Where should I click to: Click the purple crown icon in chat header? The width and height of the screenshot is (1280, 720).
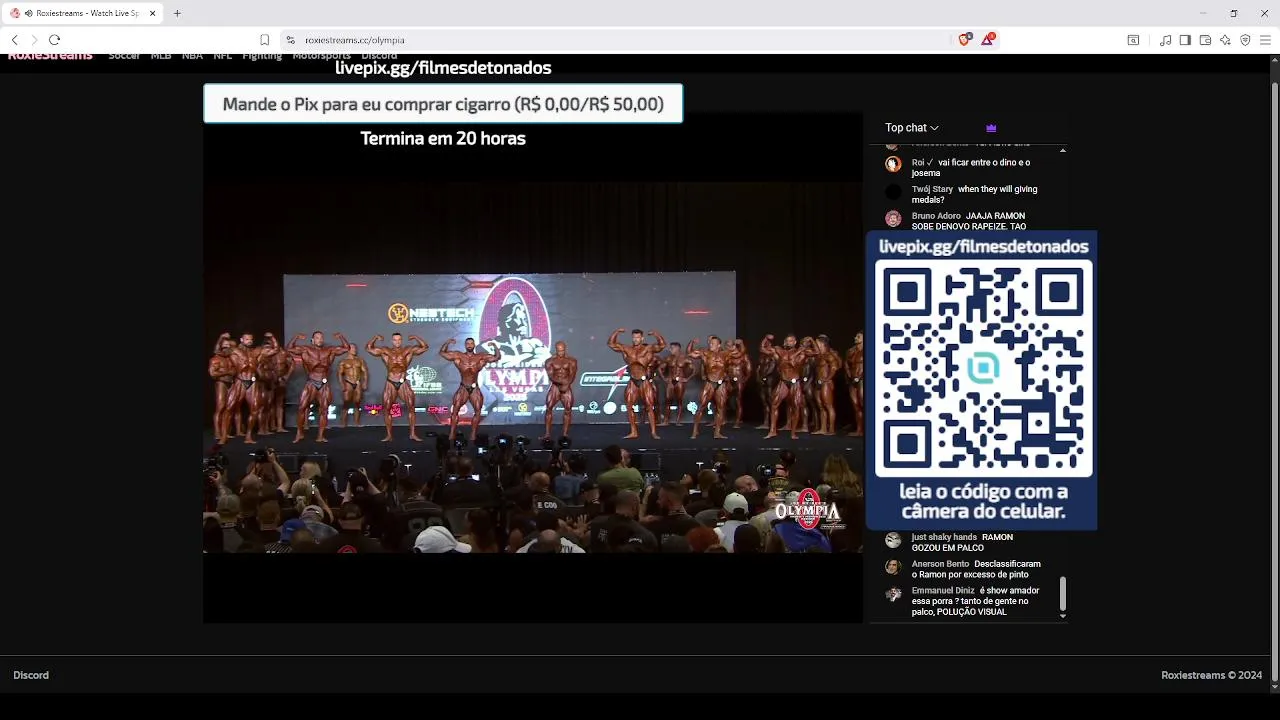coord(991,128)
